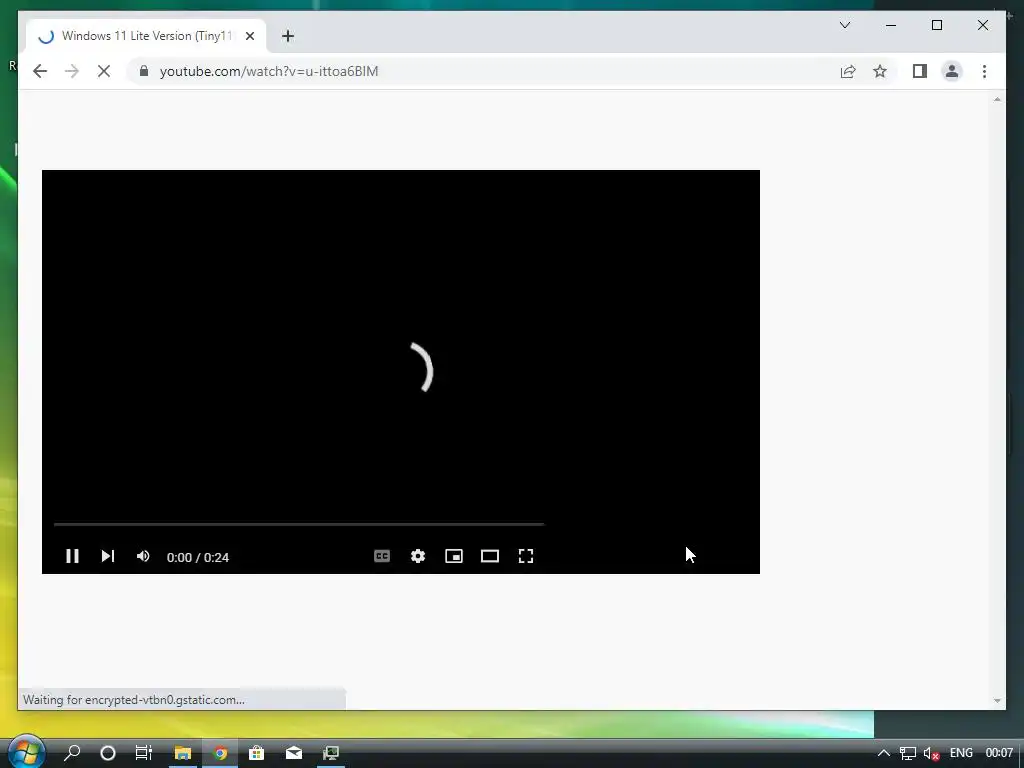Open the video settings gear
The width and height of the screenshot is (1024, 768).
pos(418,556)
